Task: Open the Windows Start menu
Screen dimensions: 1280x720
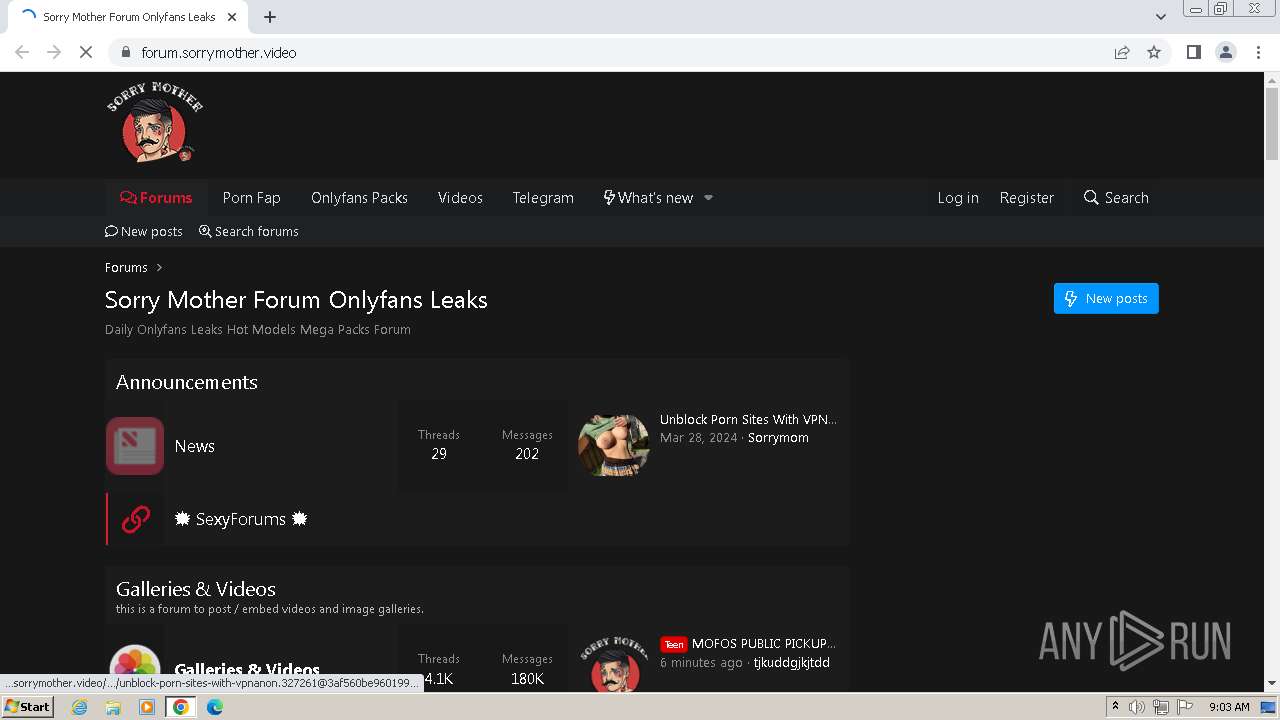Action: 27,706
